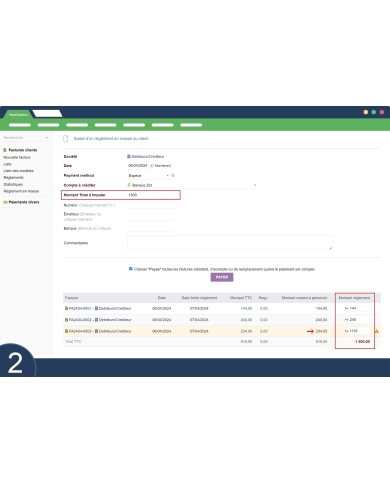Image resolution: width=390 pixels, height=484 pixels.
Task: Click the Total TTC row label
Action: pyautogui.click(x=73, y=342)
